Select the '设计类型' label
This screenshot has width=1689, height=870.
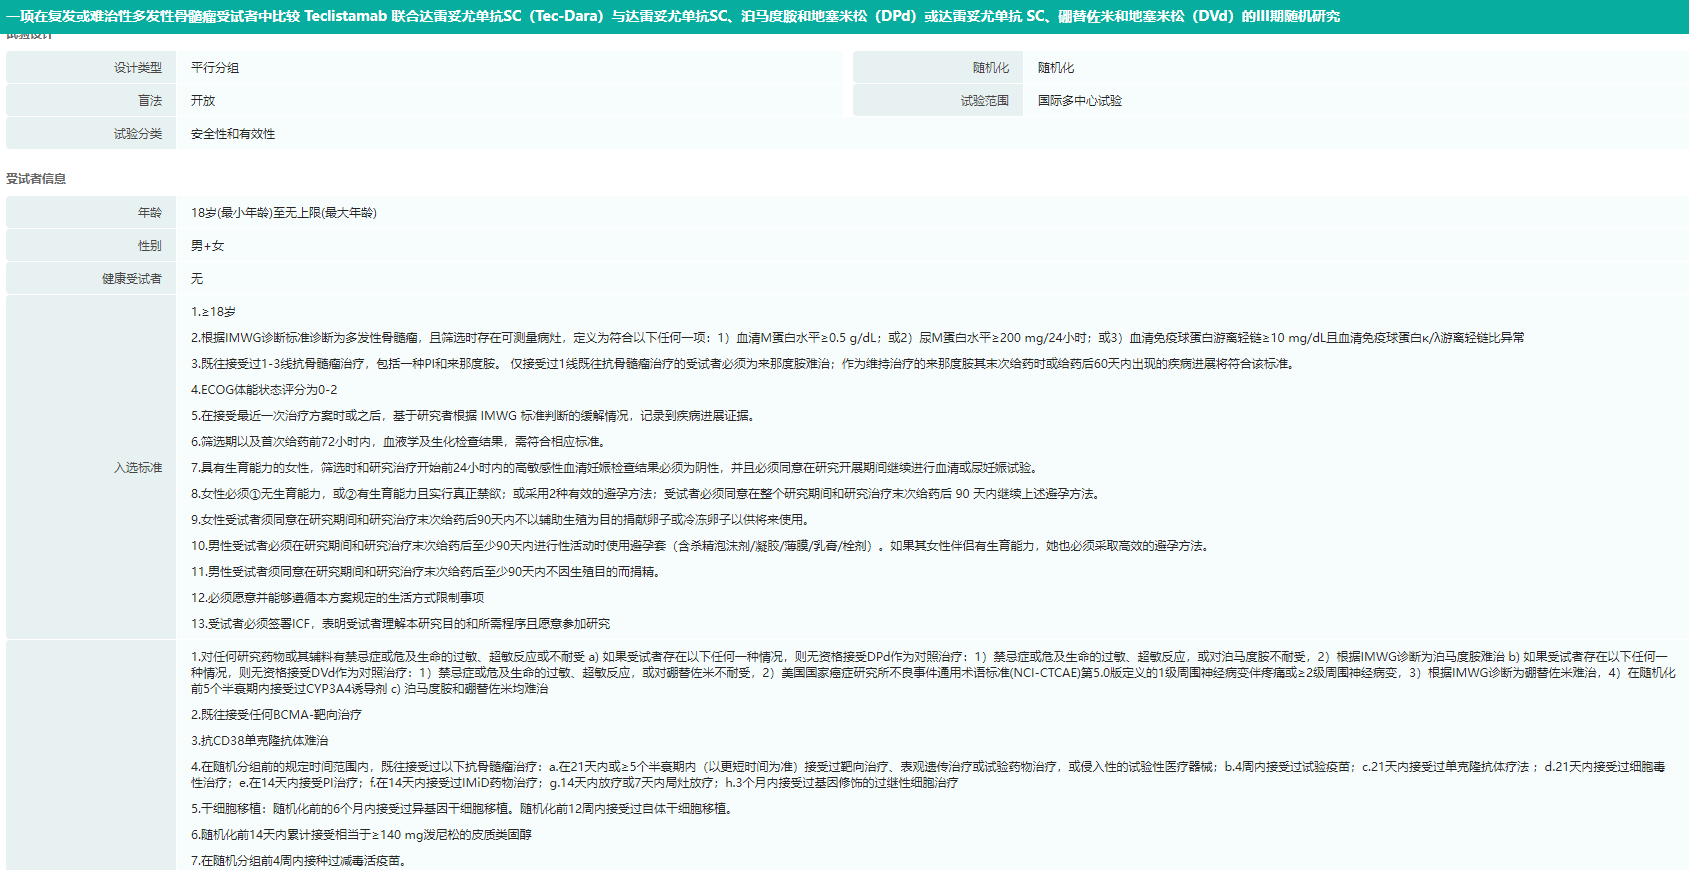[x=138, y=68]
